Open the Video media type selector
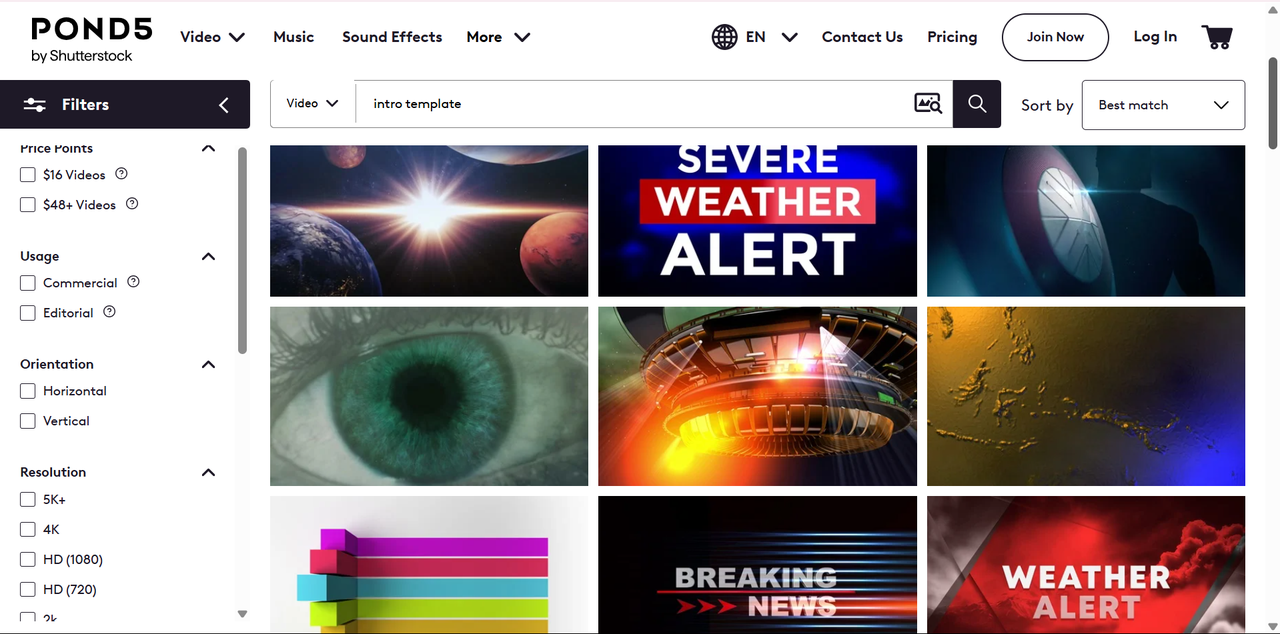This screenshot has height=634, width=1280. pyautogui.click(x=312, y=104)
